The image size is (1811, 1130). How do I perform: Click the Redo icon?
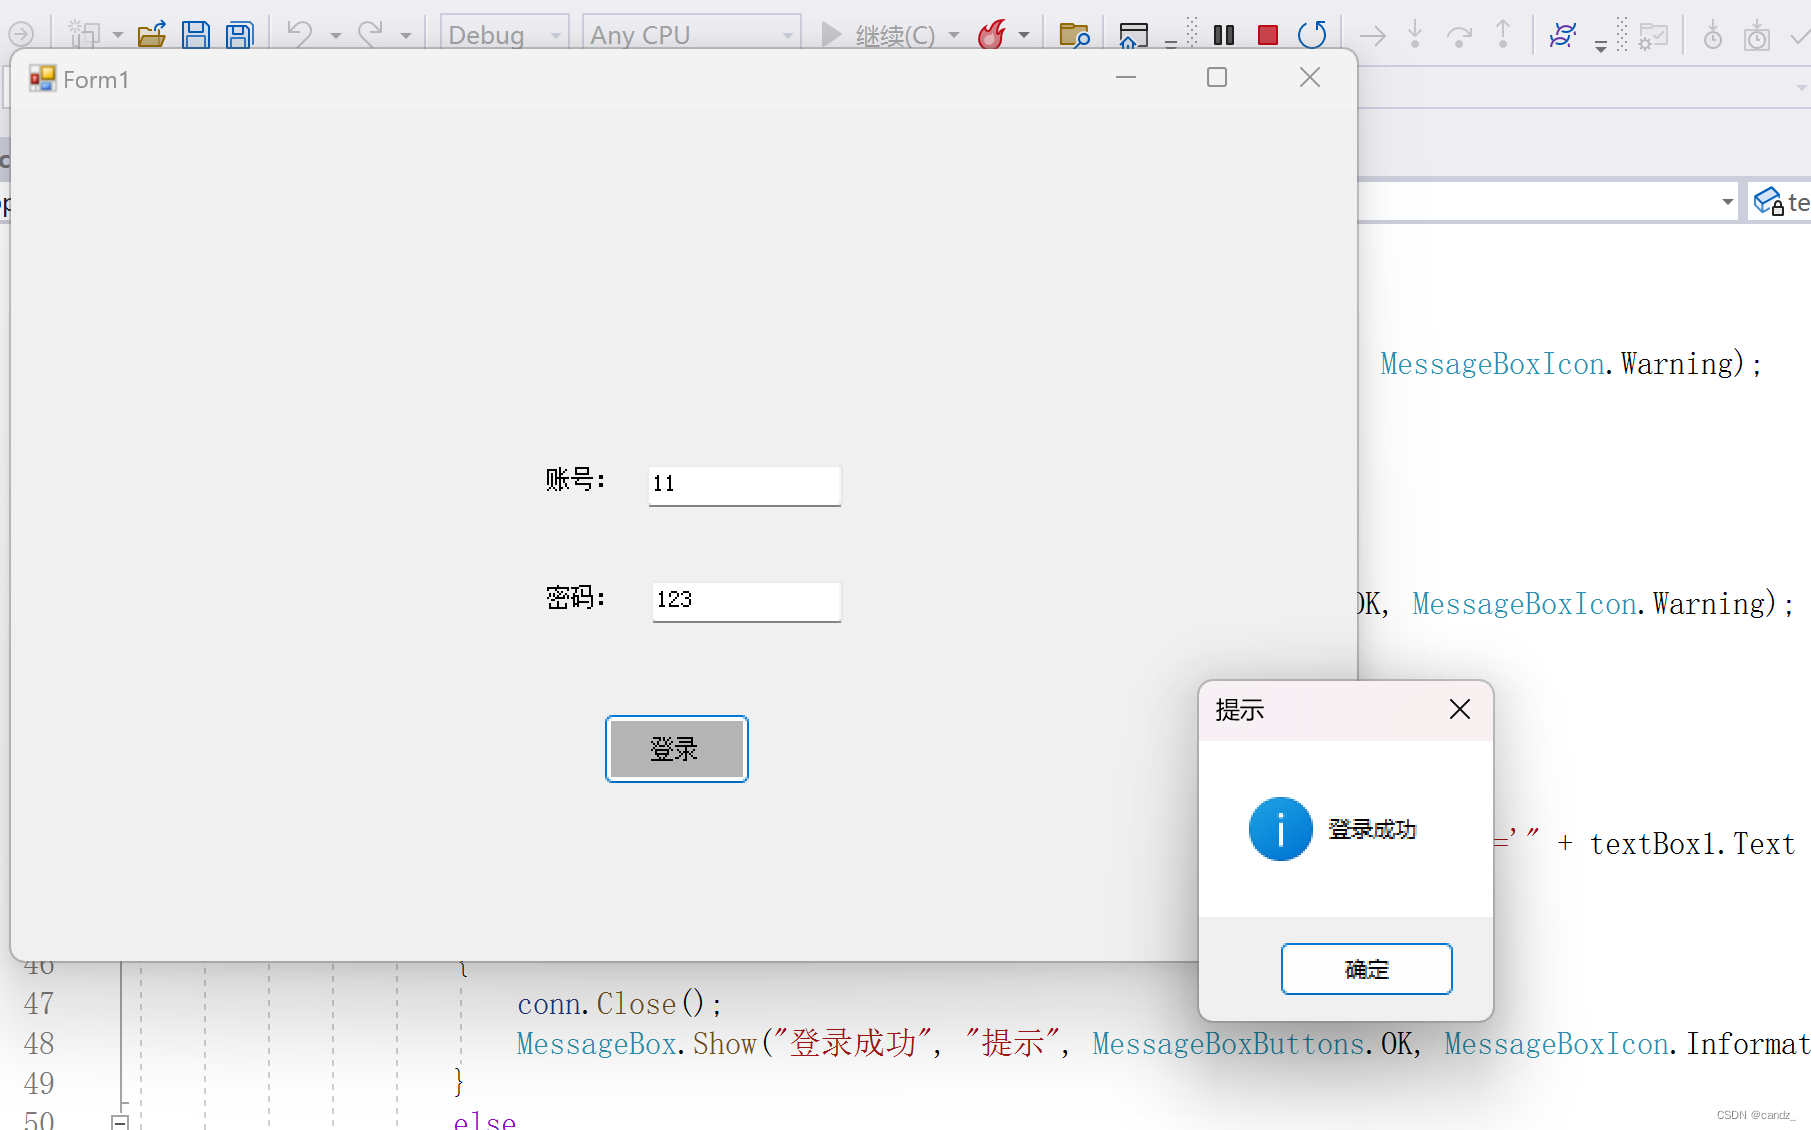point(370,33)
